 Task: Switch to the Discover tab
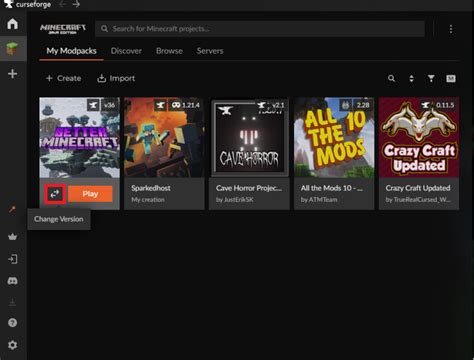(126, 51)
